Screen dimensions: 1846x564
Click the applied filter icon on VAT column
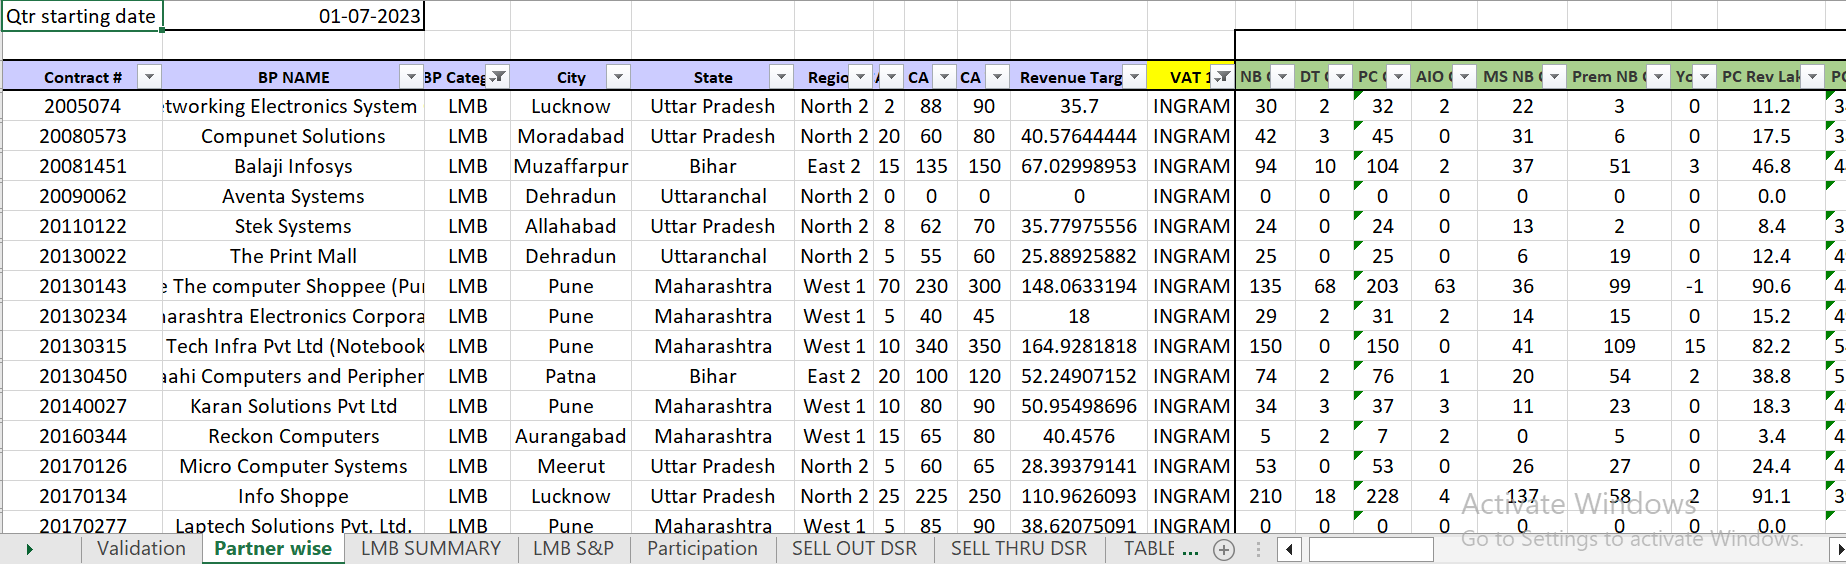coord(1222,77)
